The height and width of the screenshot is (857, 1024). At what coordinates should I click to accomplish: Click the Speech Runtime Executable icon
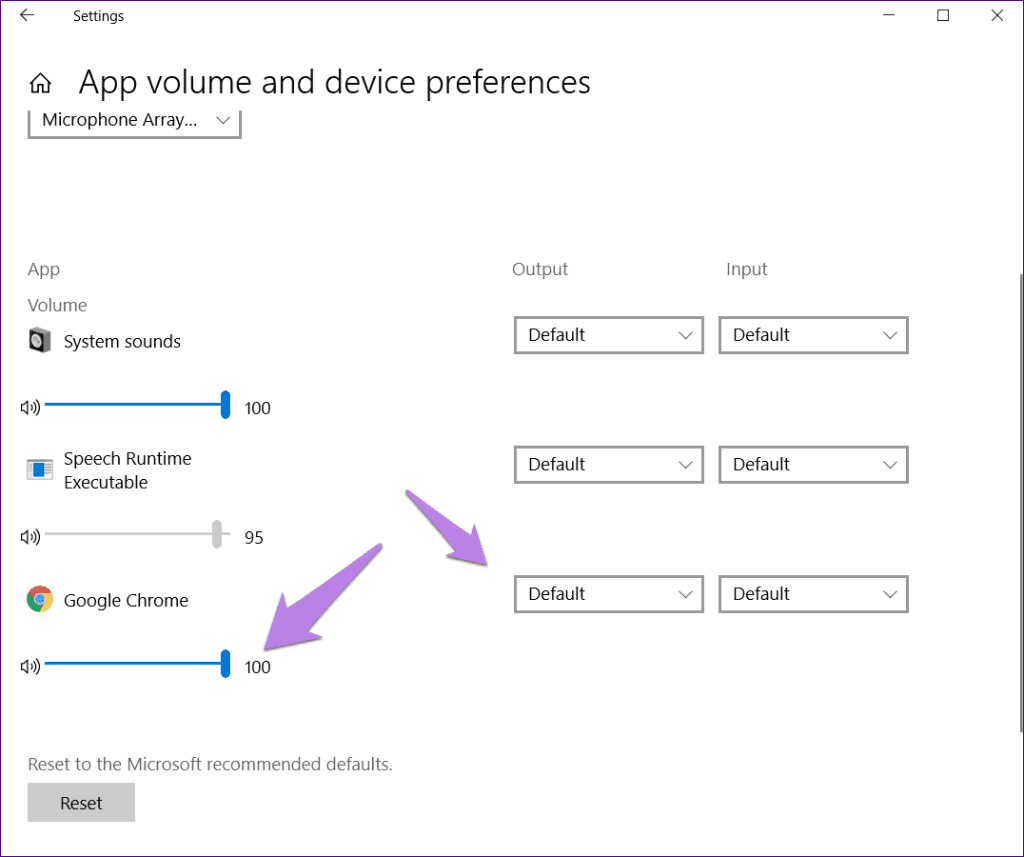39,468
